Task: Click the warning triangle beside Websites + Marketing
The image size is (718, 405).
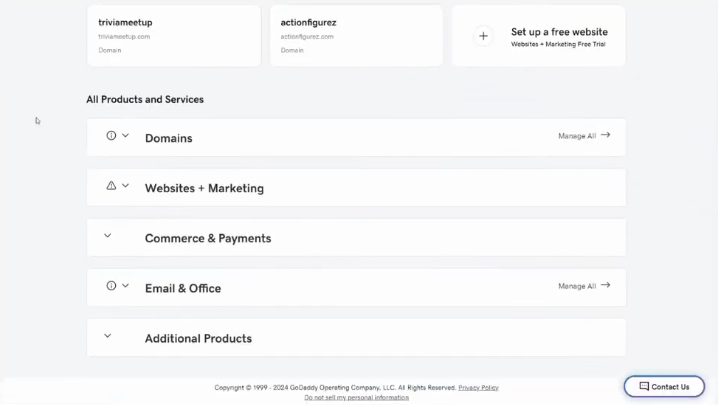Action: [x=111, y=186]
